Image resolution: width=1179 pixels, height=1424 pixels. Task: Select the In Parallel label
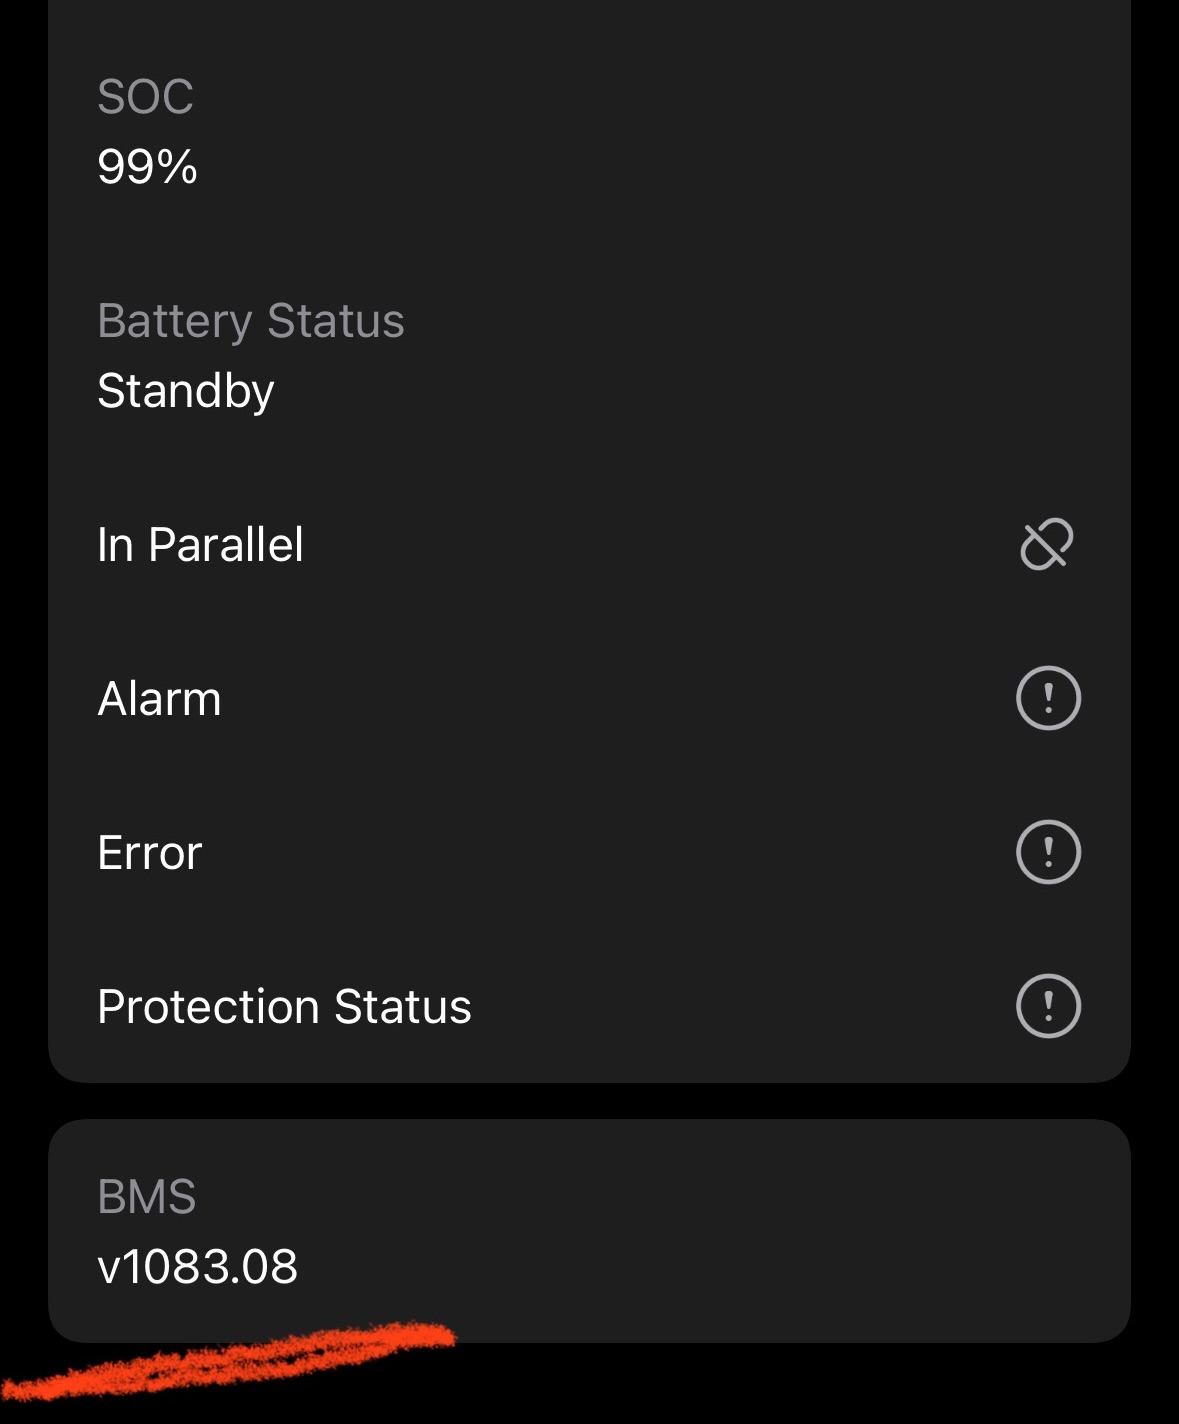coord(200,545)
